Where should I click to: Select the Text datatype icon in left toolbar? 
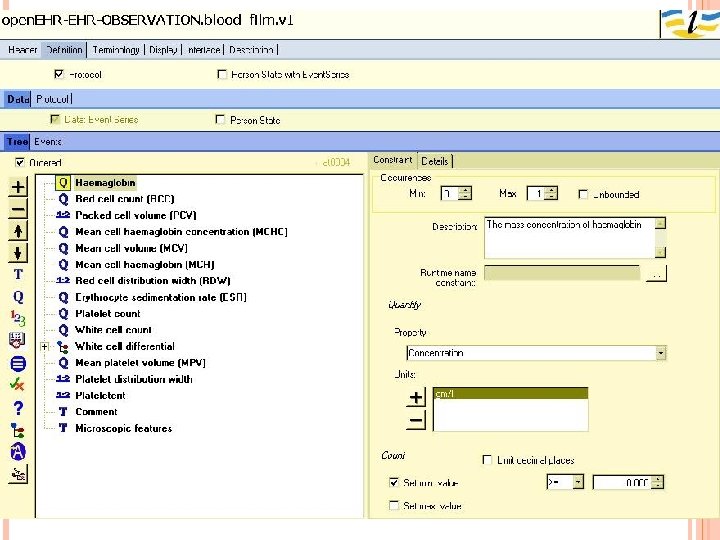[18, 274]
